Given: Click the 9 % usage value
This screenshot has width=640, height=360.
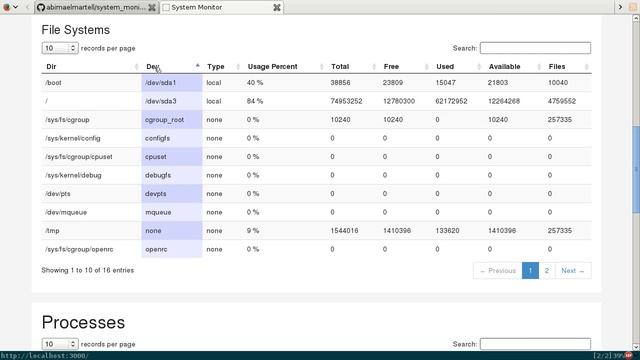Looking at the screenshot, I should coord(253,231).
